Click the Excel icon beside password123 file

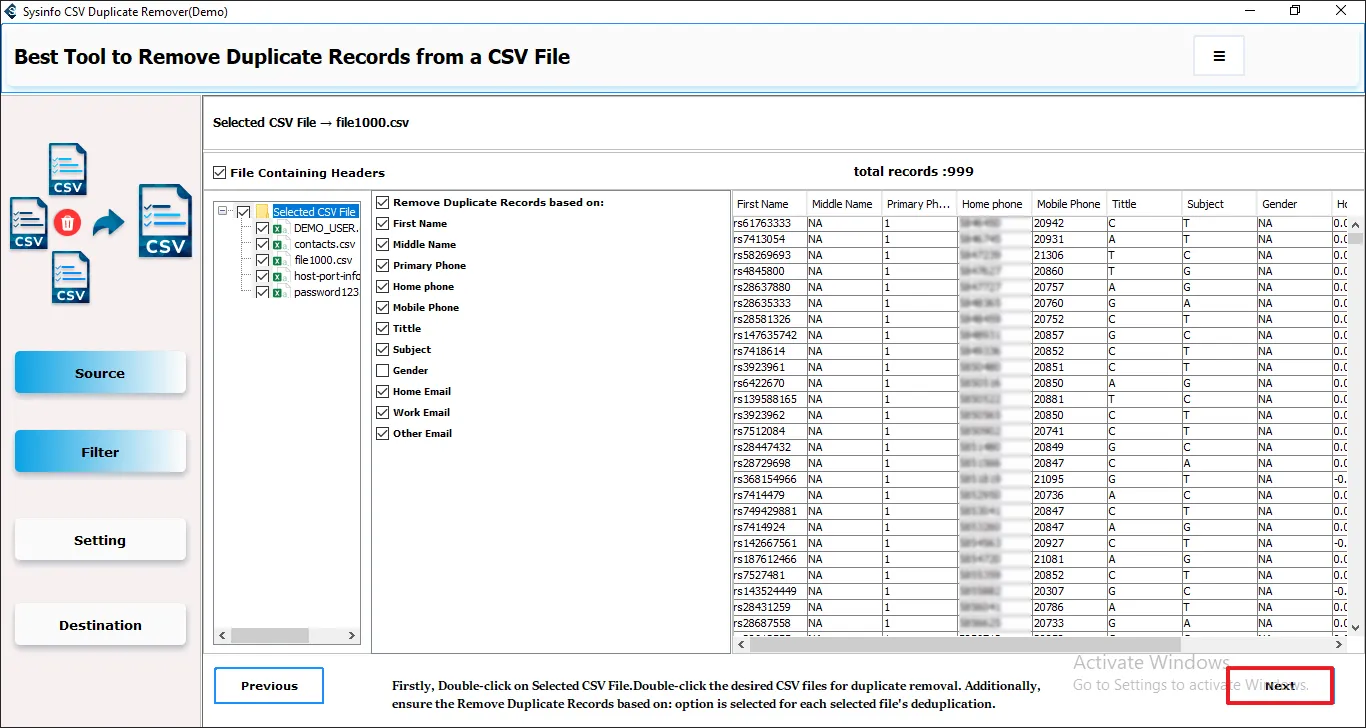[280, 292]
